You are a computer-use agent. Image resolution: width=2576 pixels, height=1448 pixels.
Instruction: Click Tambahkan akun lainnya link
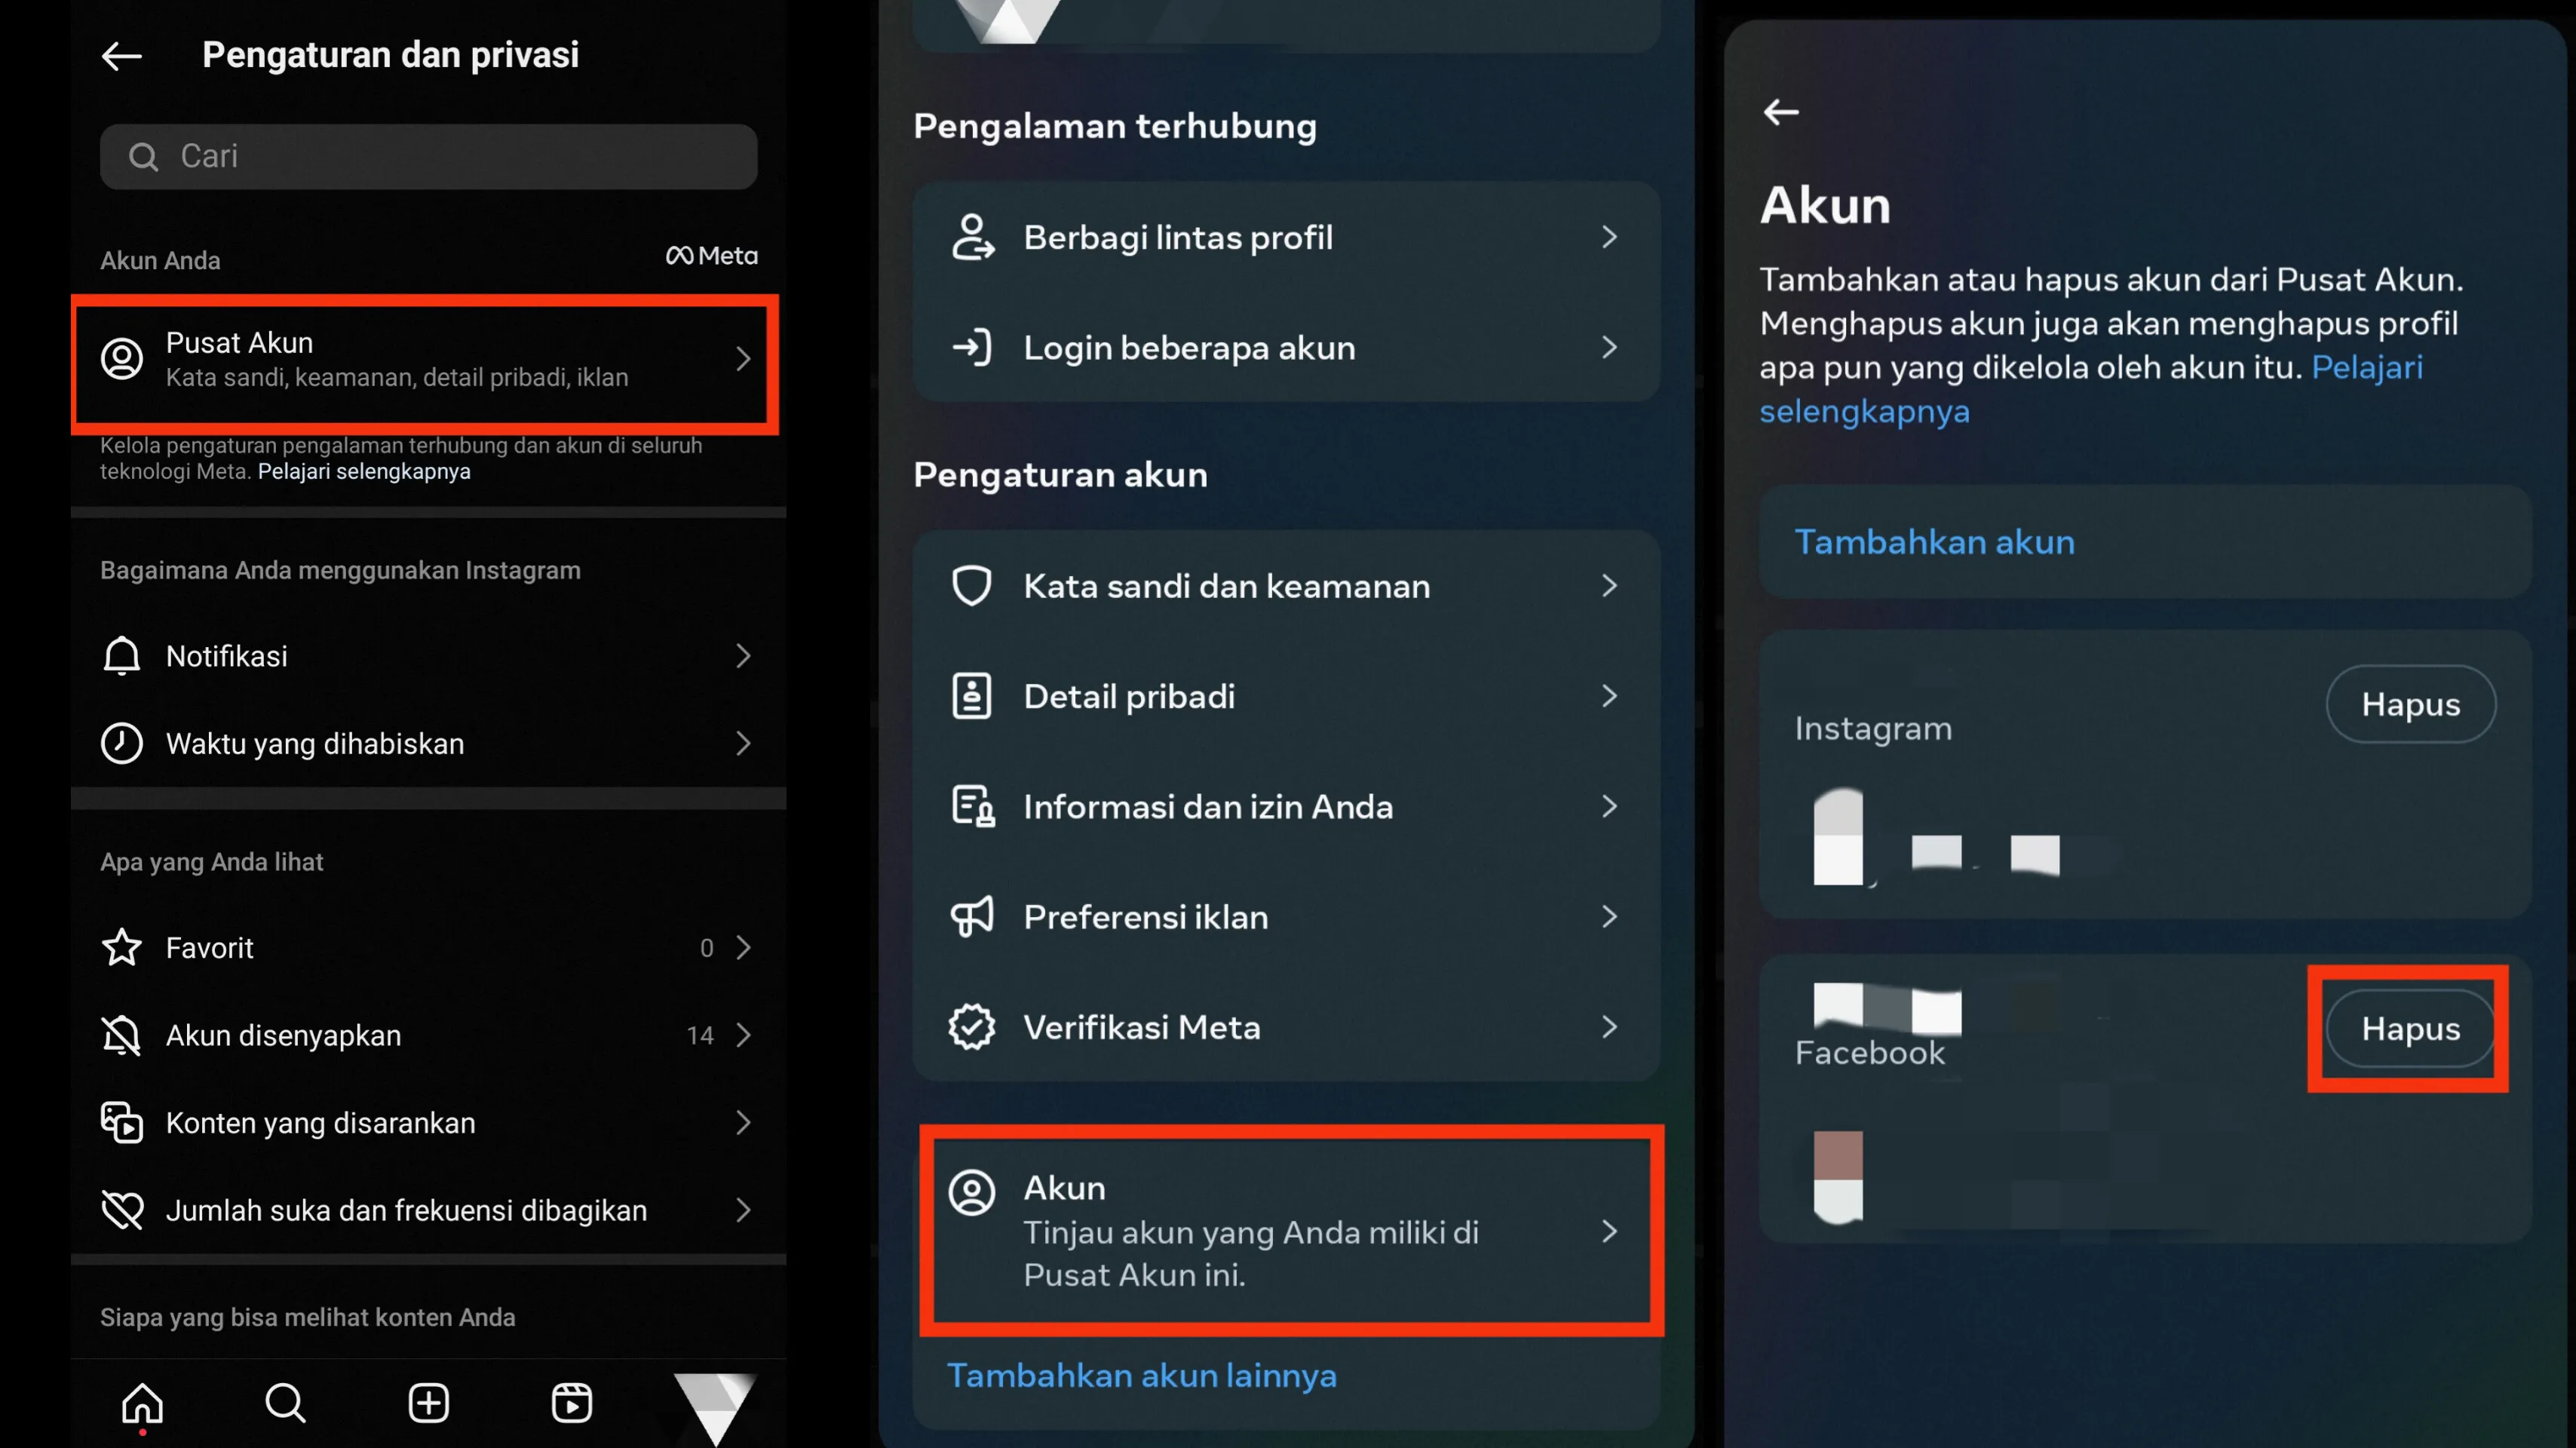click(x=1141, y=1375)
